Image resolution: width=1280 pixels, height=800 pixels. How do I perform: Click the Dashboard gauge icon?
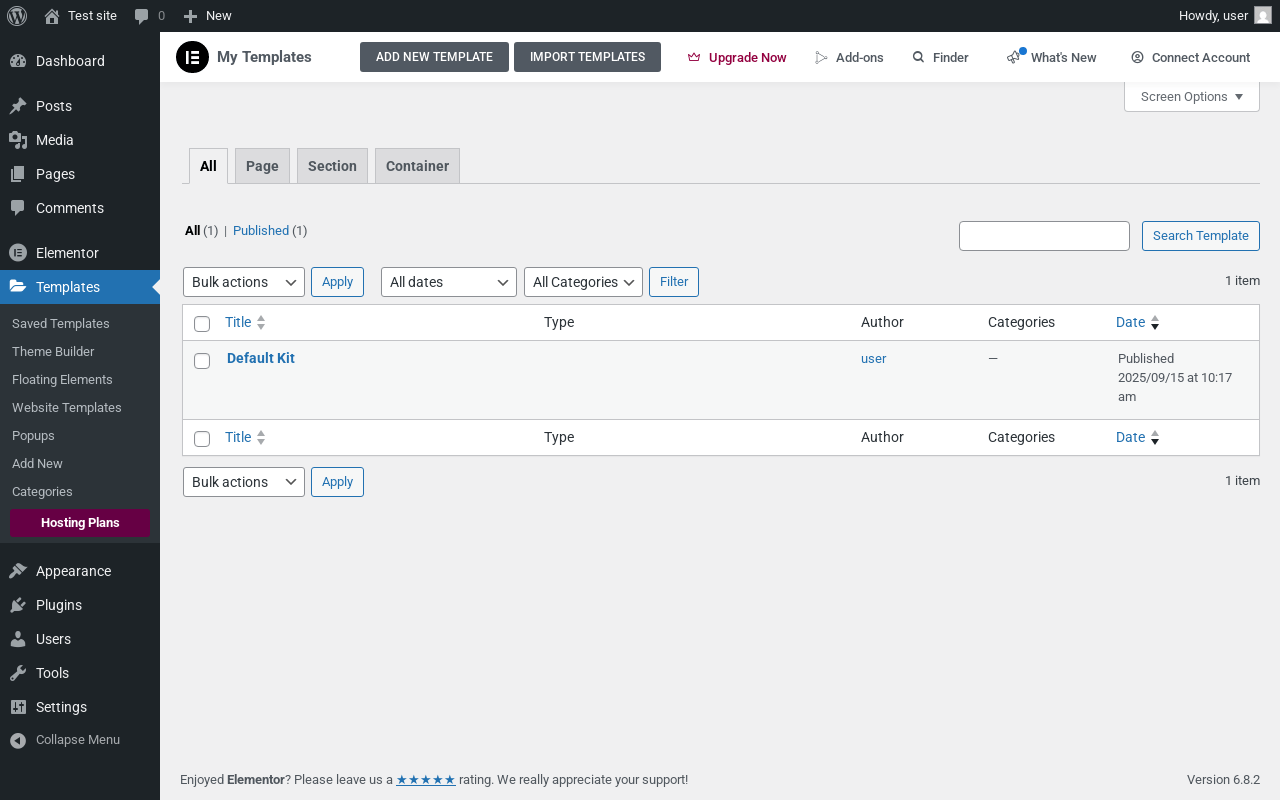18,61
